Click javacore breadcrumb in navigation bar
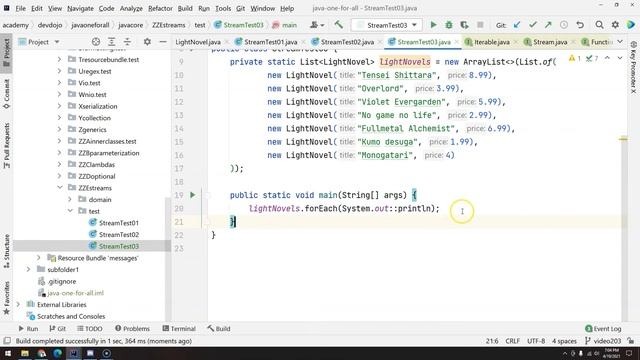The image size is (640, 360). (x=131, y=25)
